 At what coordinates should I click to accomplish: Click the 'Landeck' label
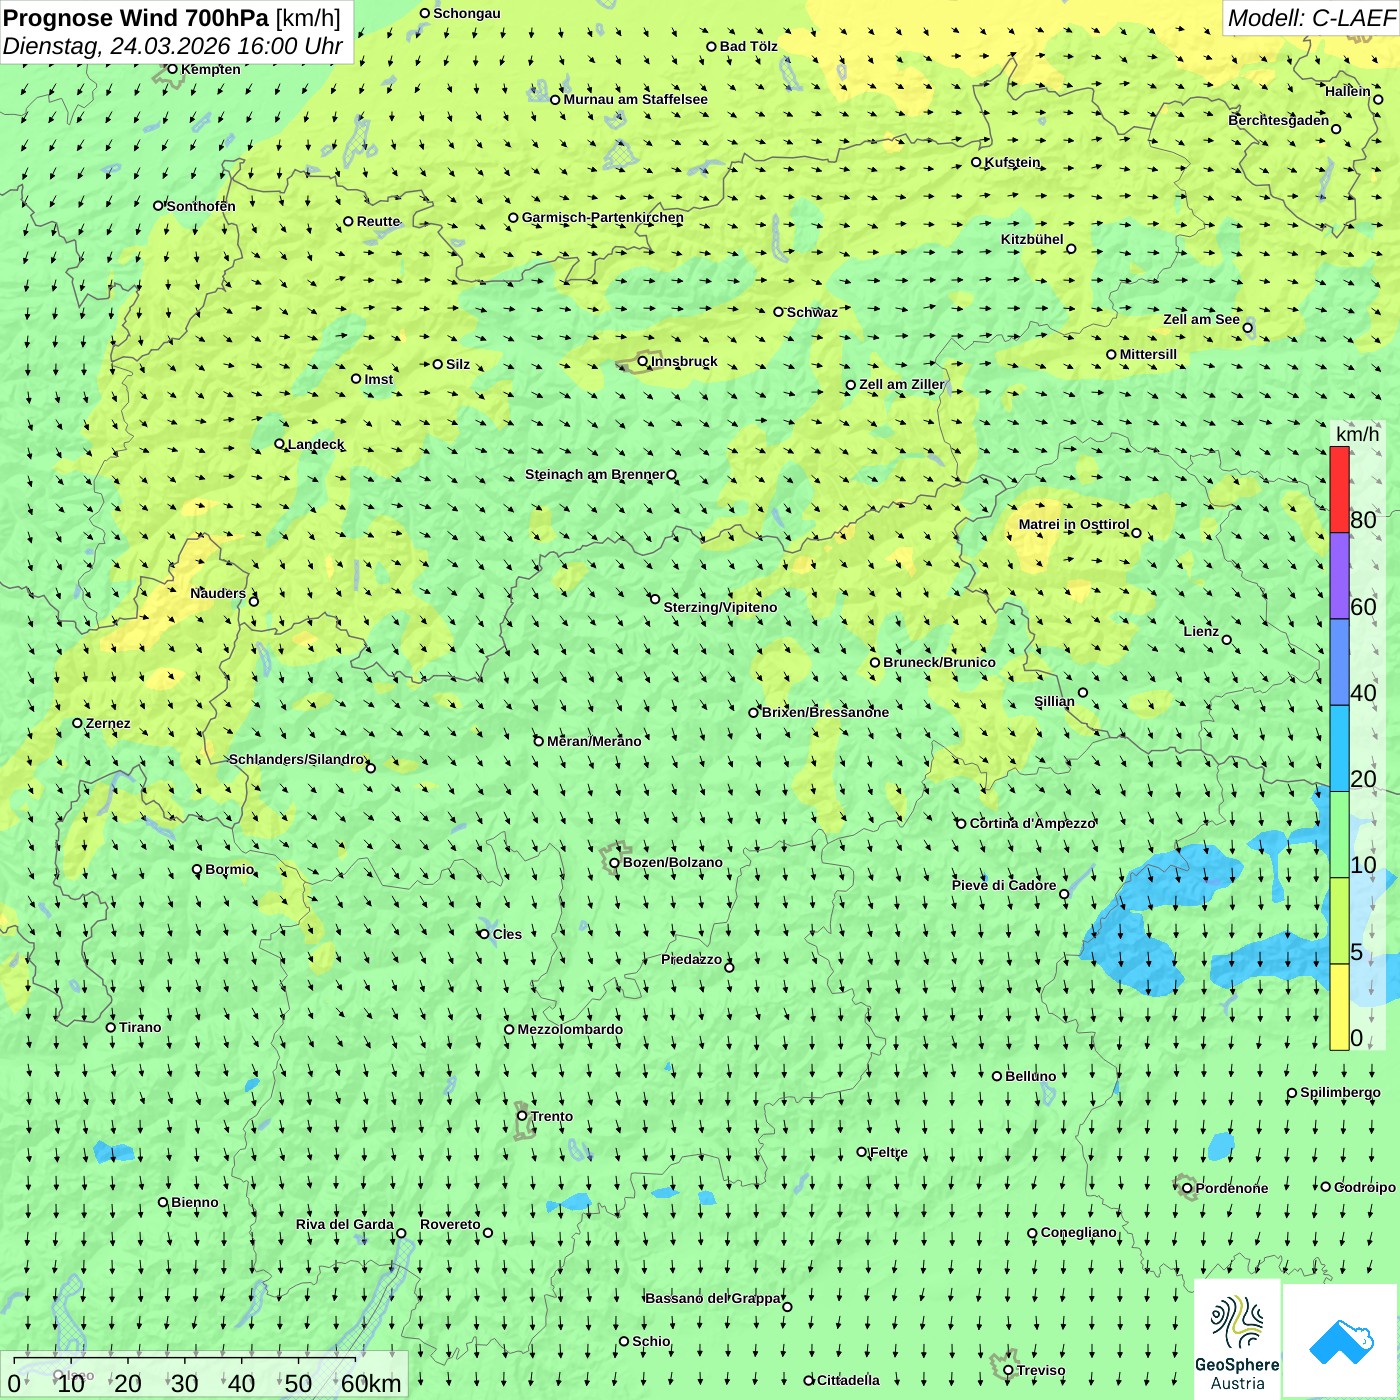[x=316, y=445]
